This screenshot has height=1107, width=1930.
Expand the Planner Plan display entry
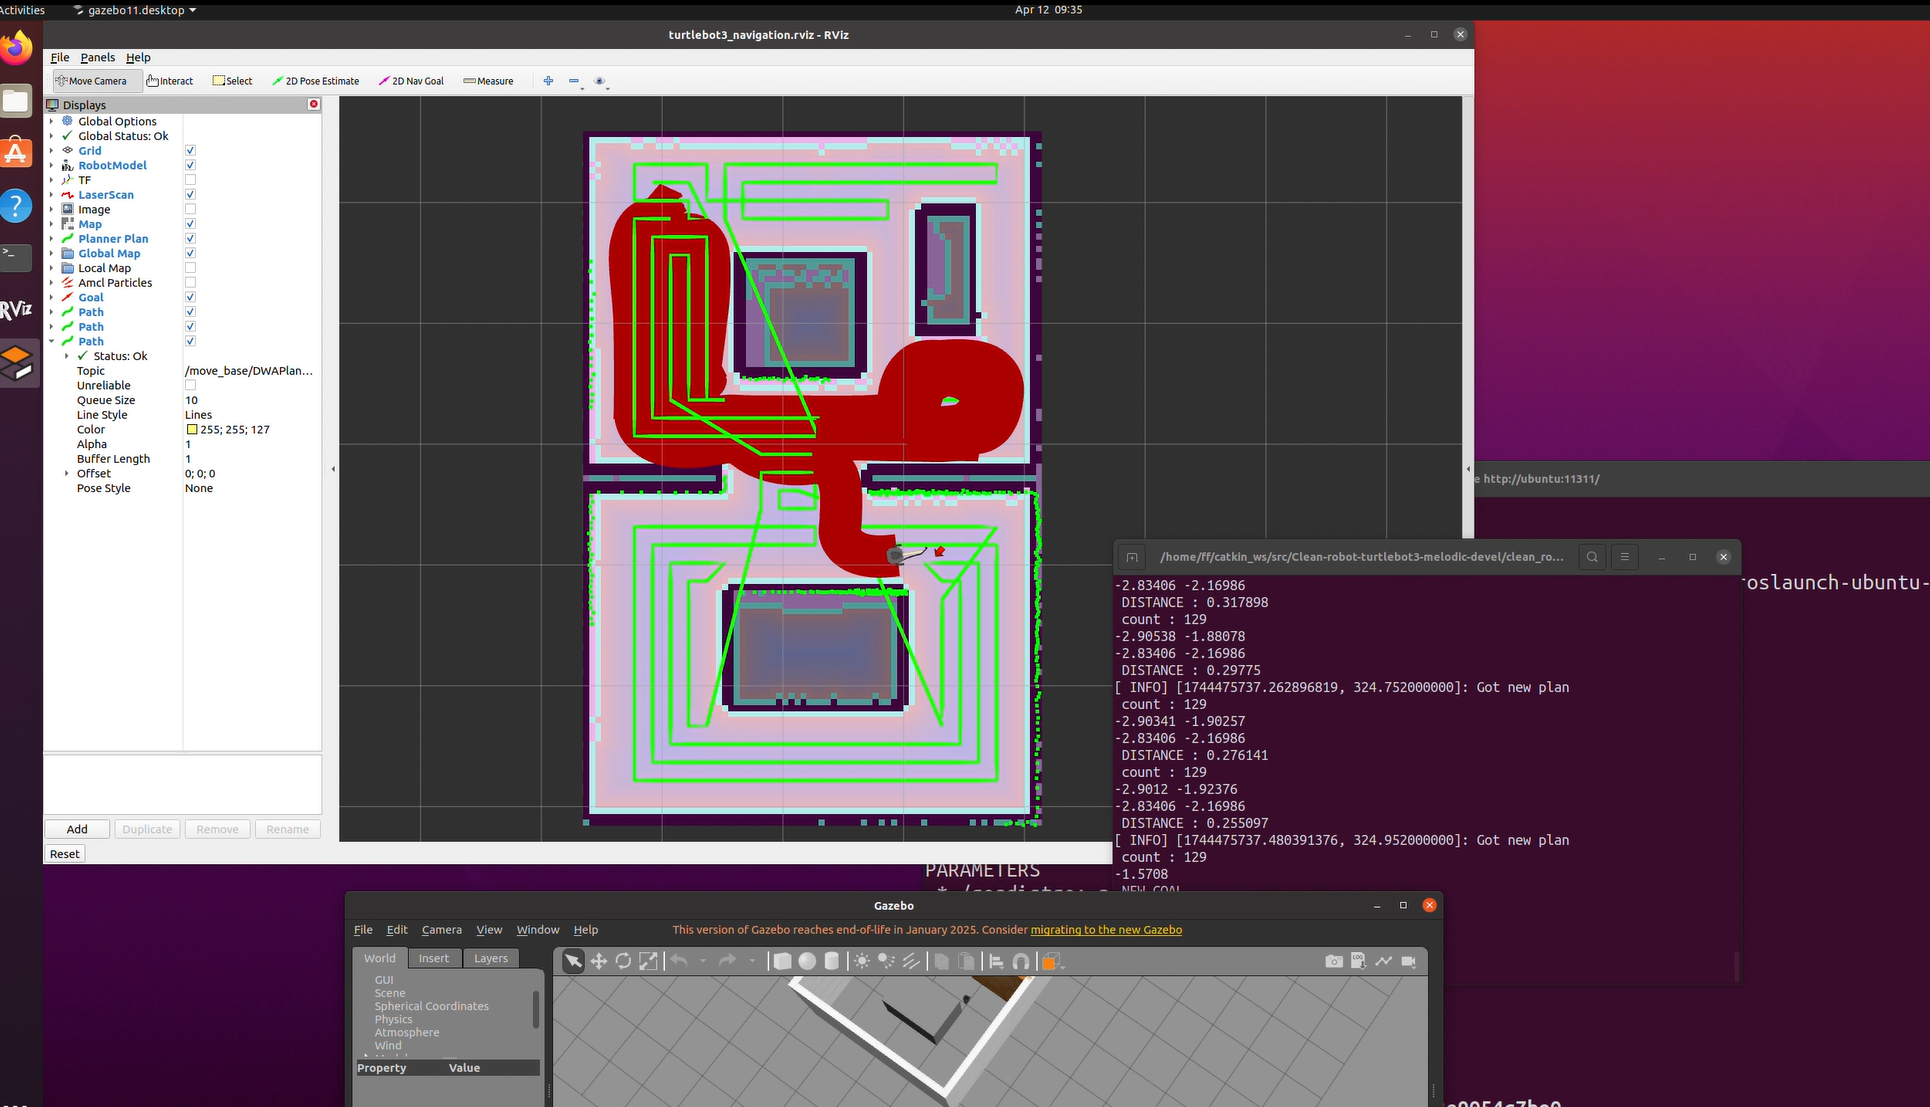tap(52, 239)
